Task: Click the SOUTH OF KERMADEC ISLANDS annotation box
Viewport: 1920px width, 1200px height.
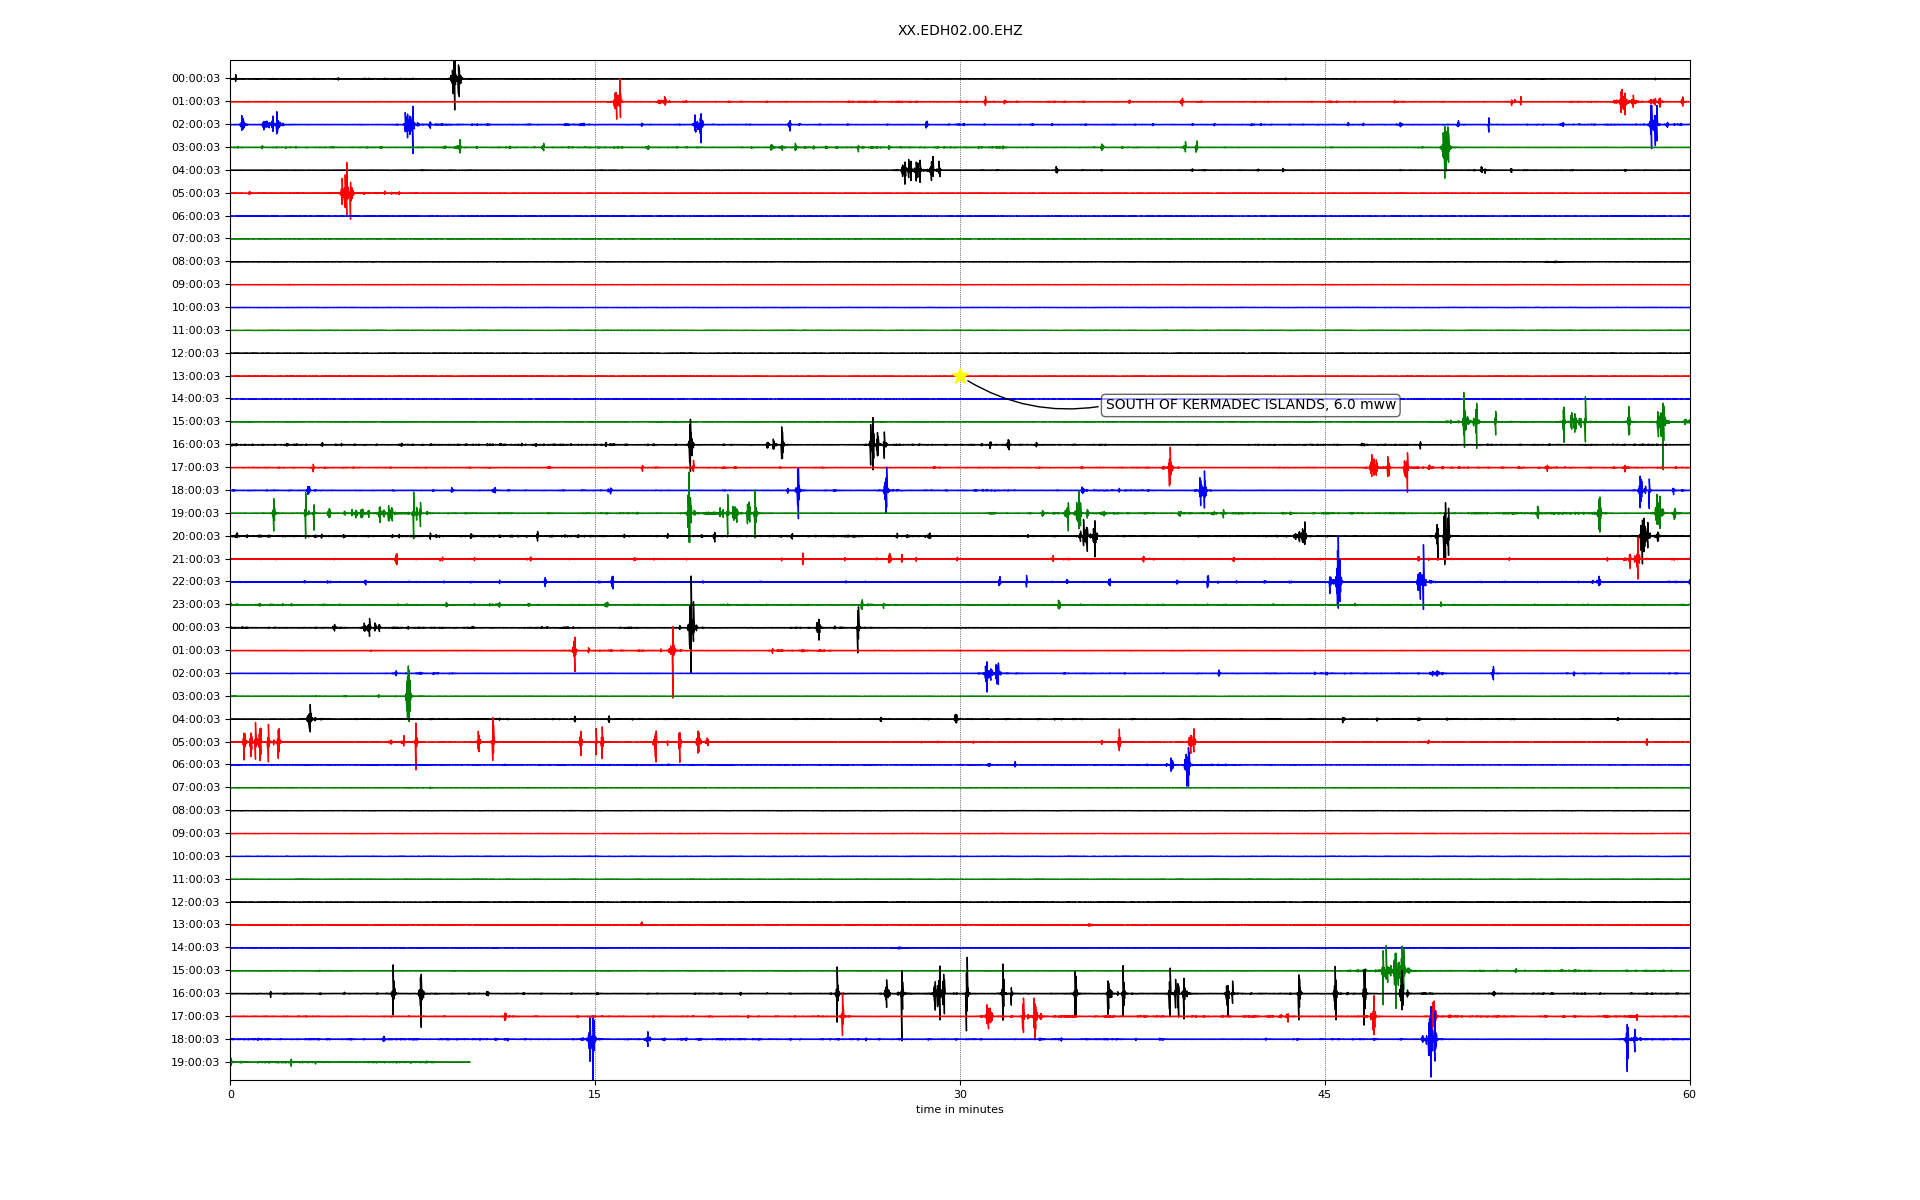Action: 1249,405
